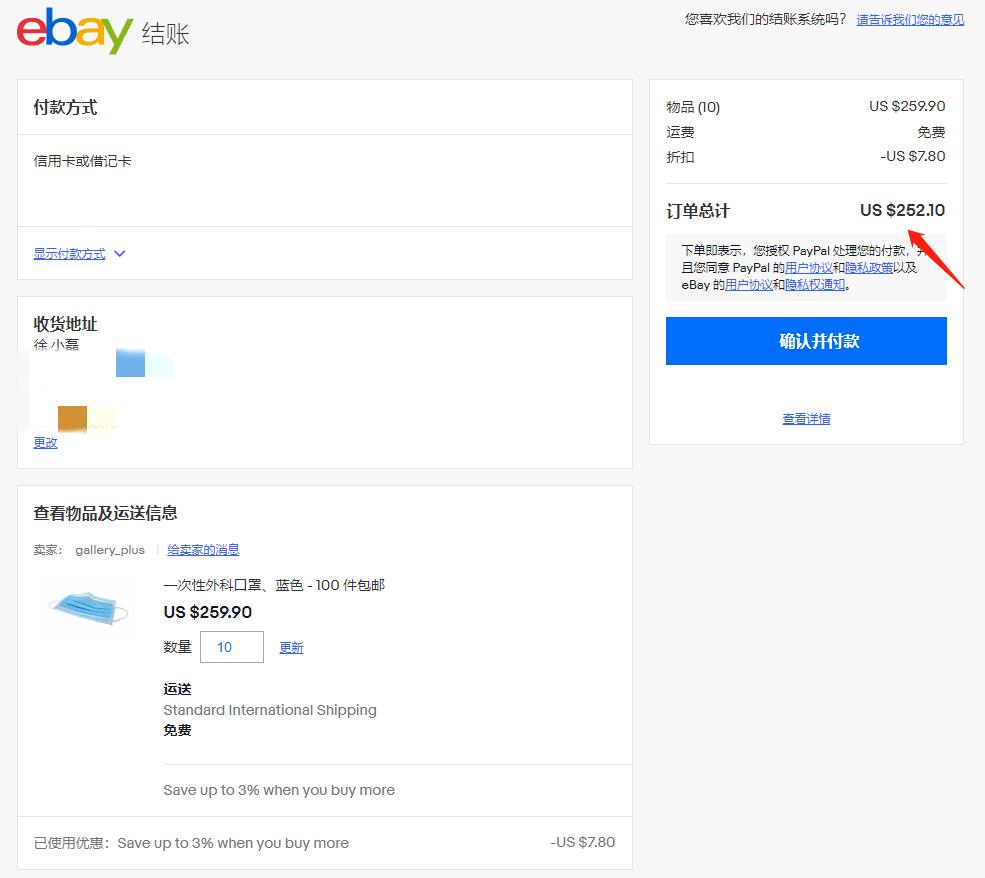Click 更新 to update item quantity
The width and height of the screenshot is (985, 878).
coord(291,647)
